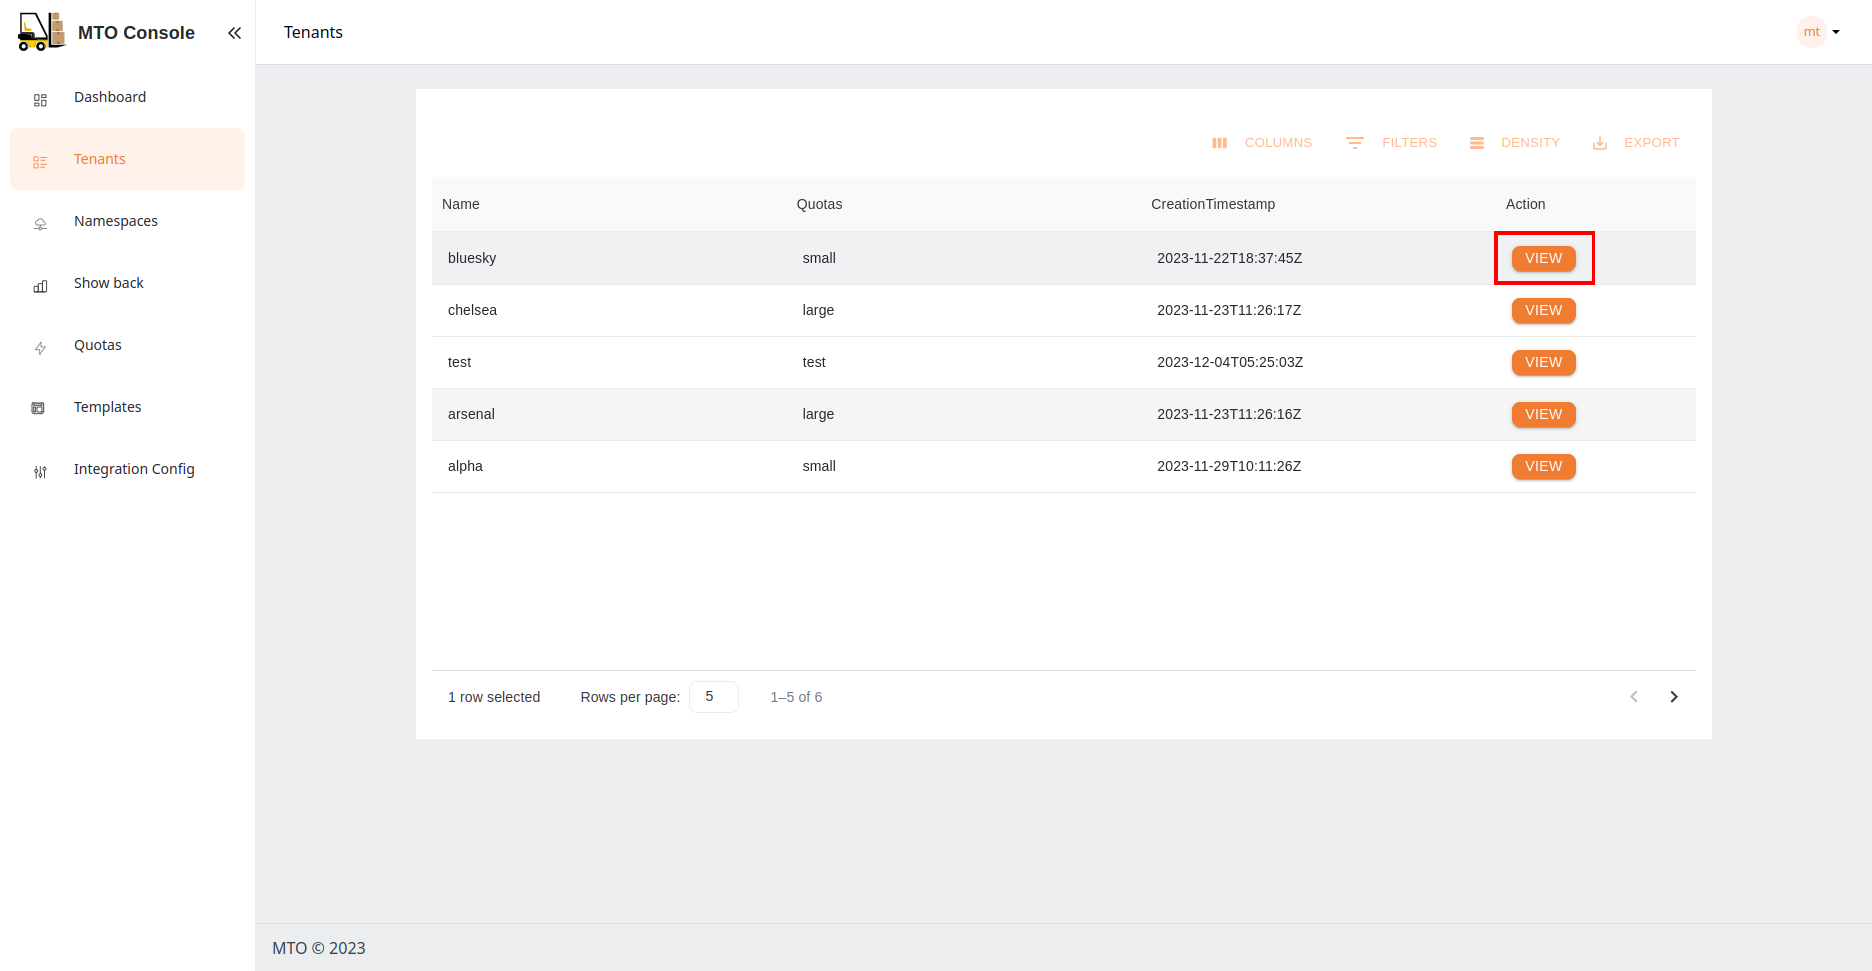Click the MTO Console forklift logo
Viewport: 1872px width, 971px height.
[x=41, y=32]
